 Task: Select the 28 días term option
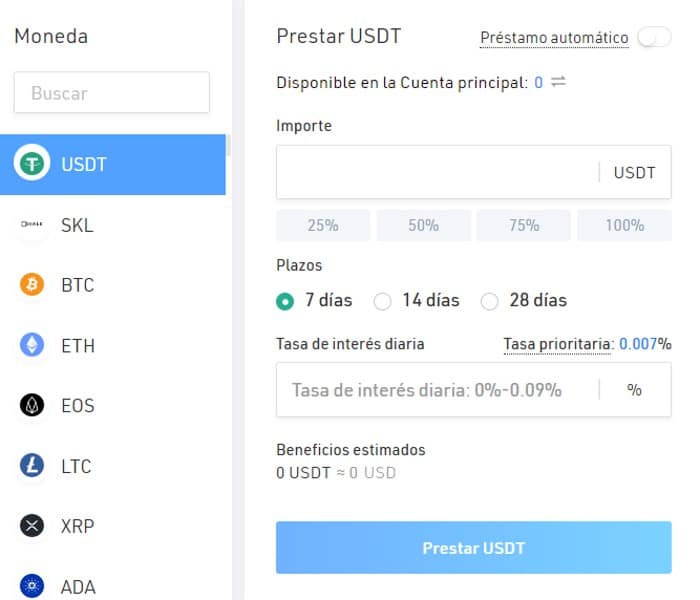[489, 301]
